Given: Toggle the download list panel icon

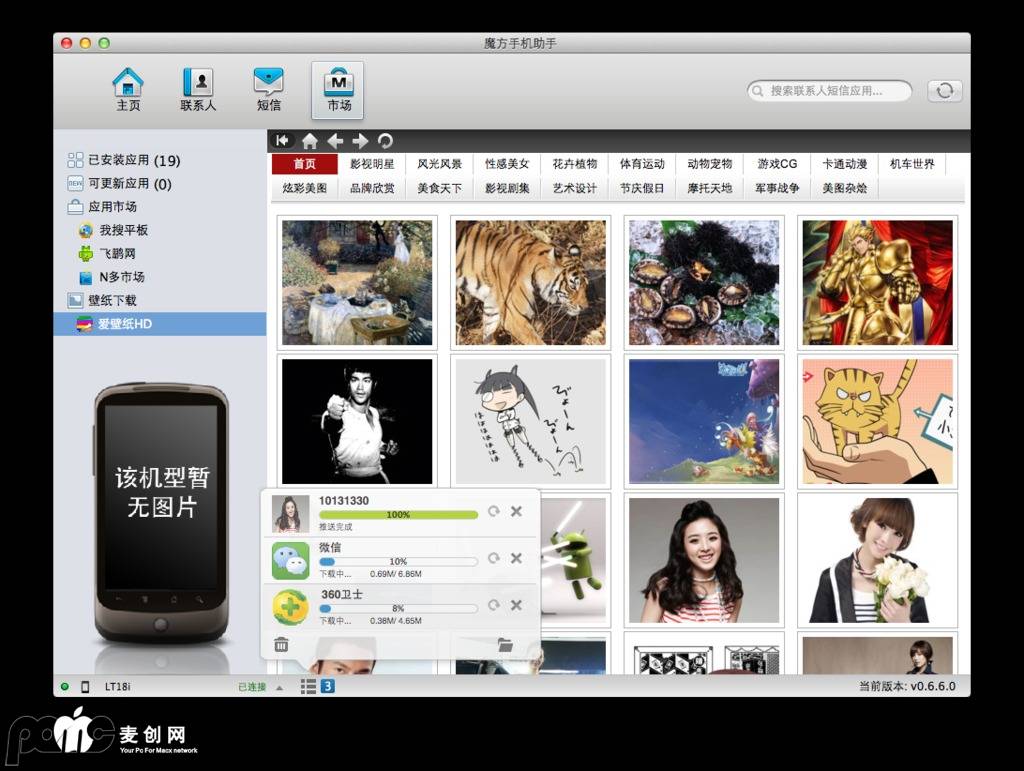Looking at the screenshot, I should click(x=309, y=686).
